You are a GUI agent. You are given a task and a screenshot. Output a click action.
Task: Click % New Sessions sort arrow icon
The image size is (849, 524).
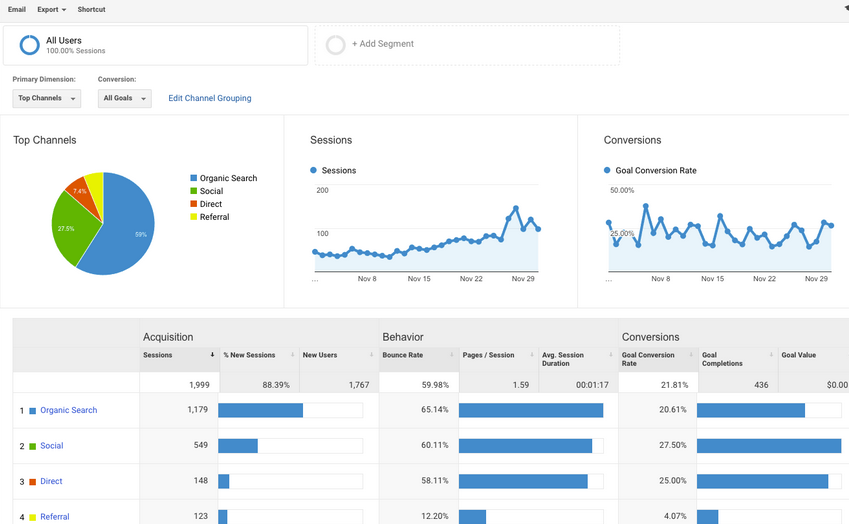click(x=292, y=355)
